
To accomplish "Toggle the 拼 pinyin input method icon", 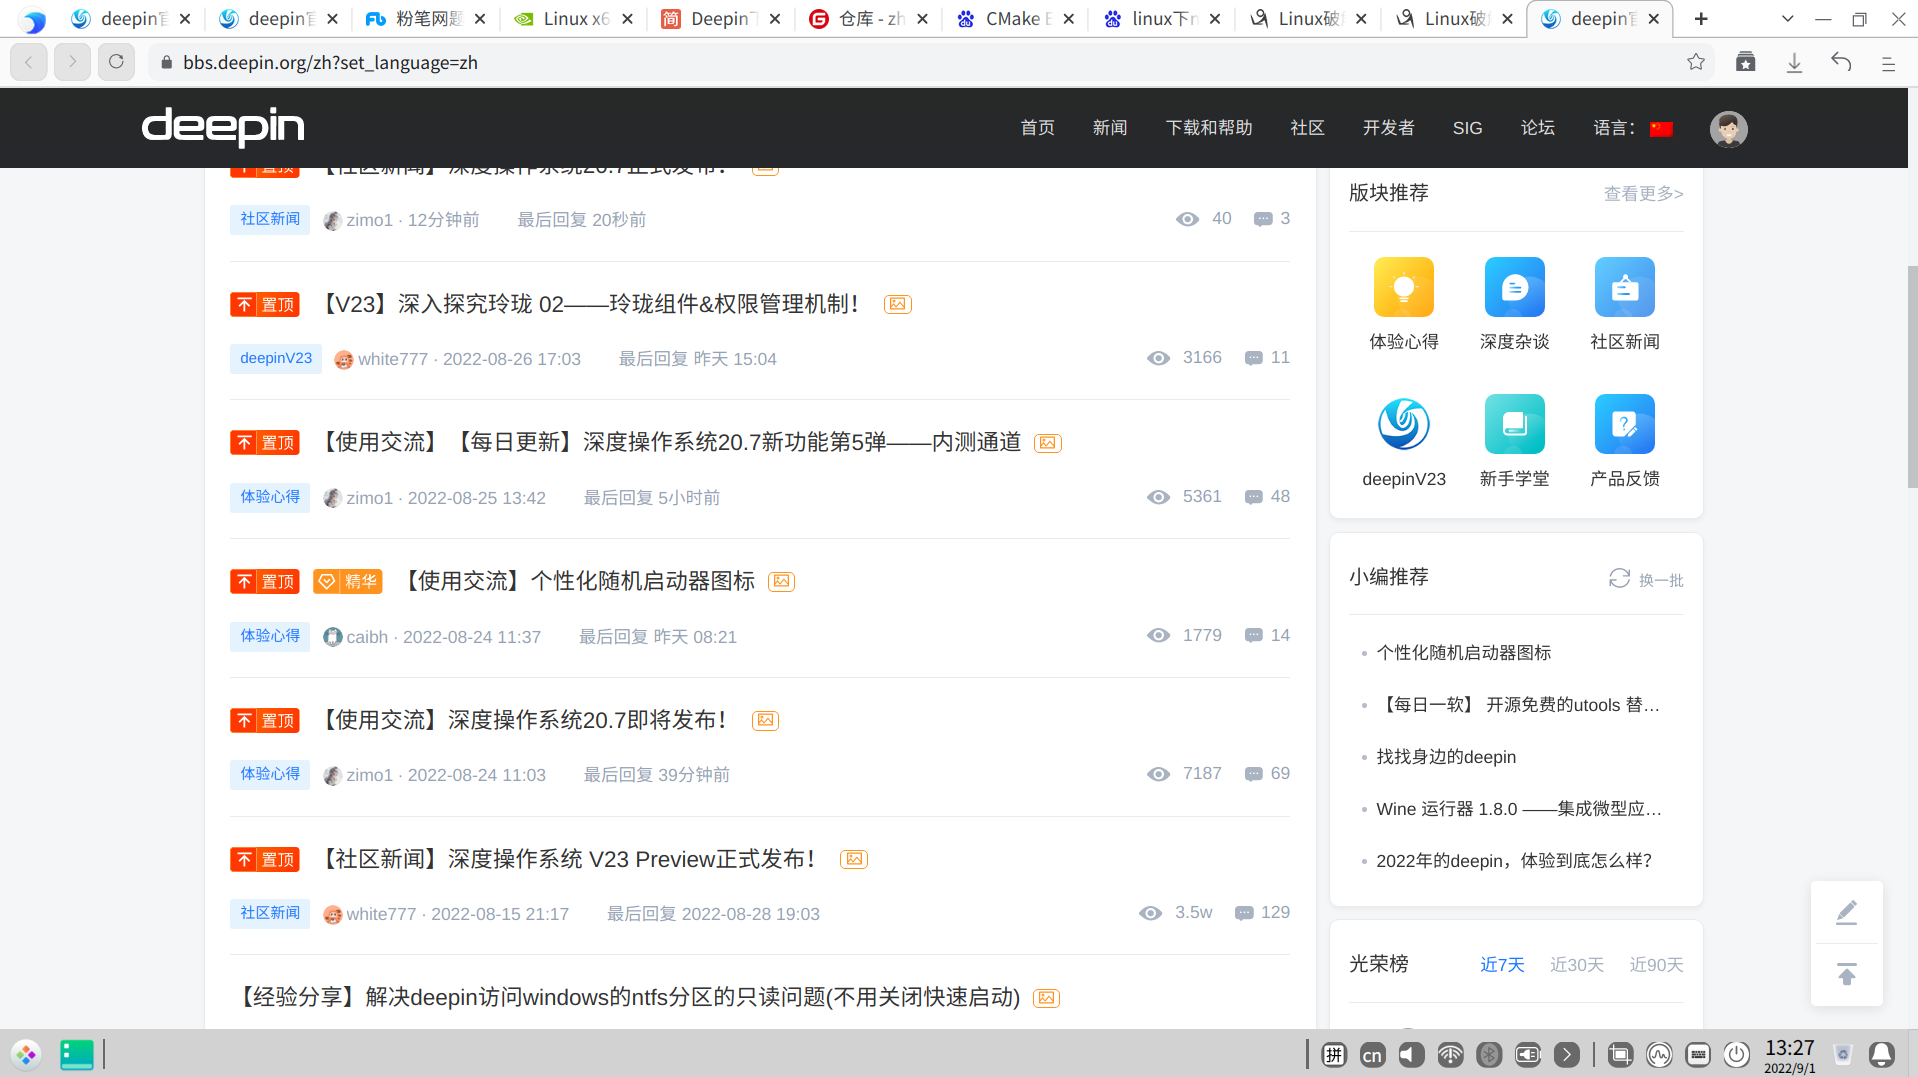I will [1333, 1054].
